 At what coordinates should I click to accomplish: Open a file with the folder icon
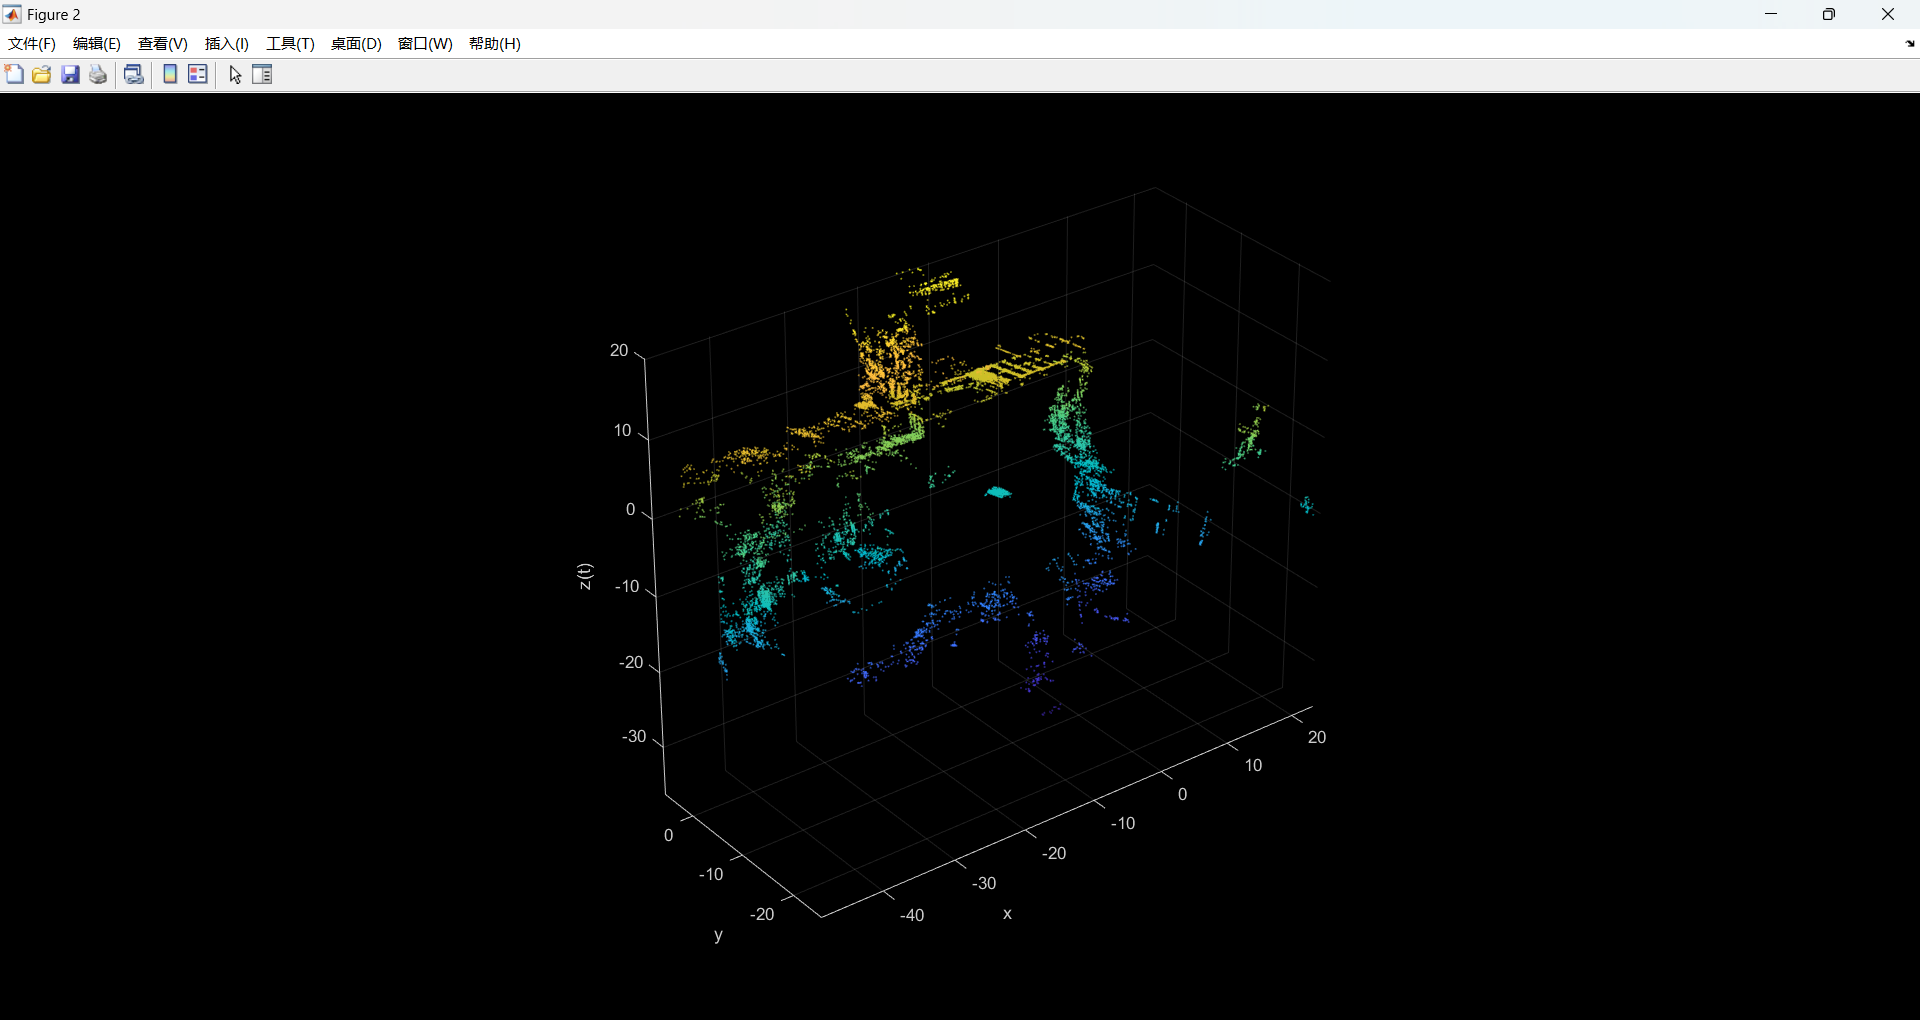[42, 74]
